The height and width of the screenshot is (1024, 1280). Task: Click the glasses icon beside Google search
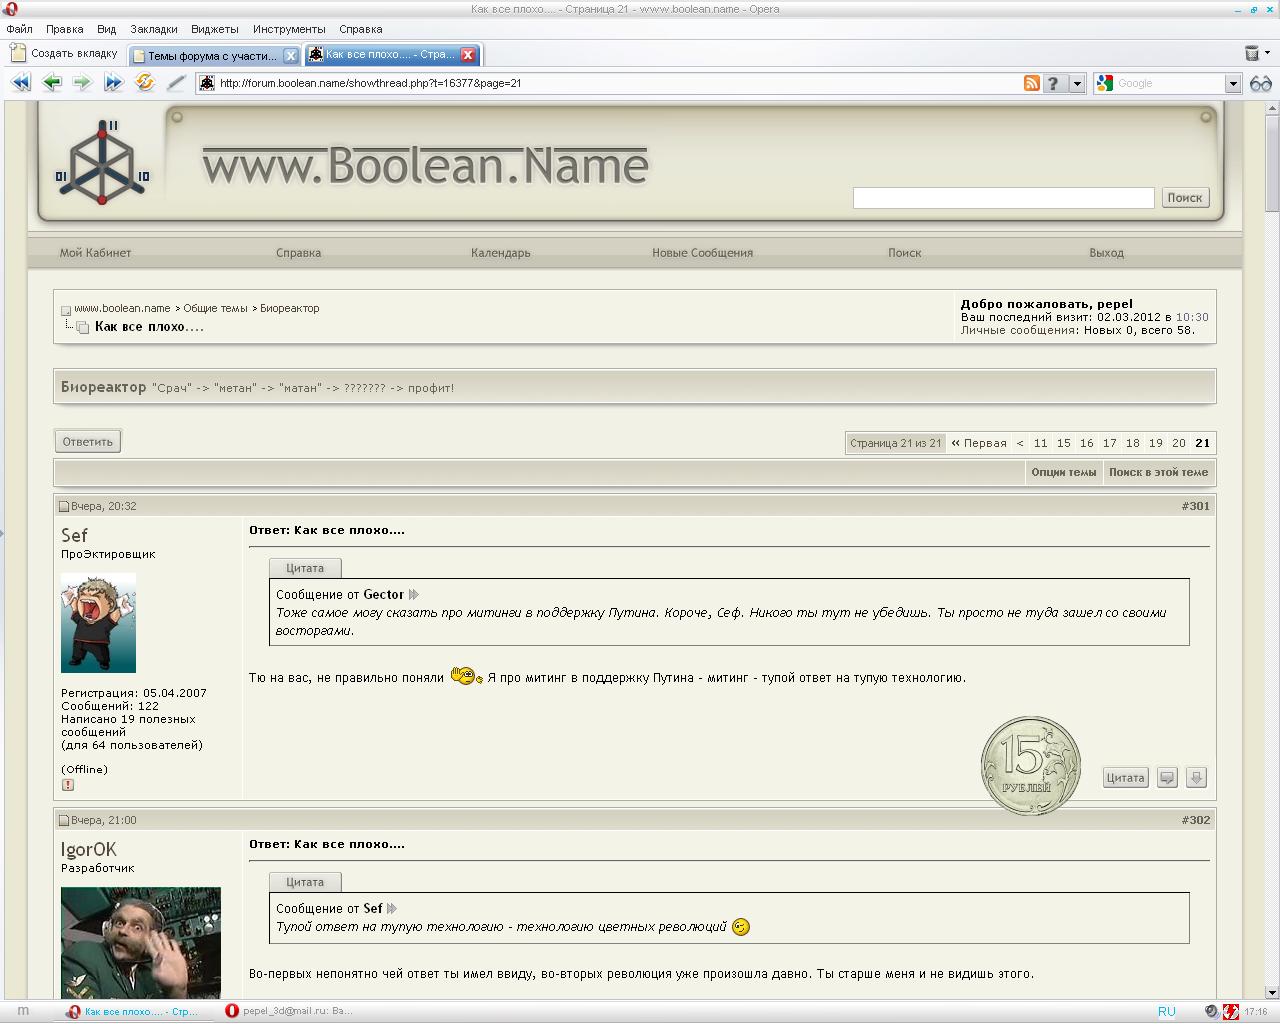pos(1260,83)
